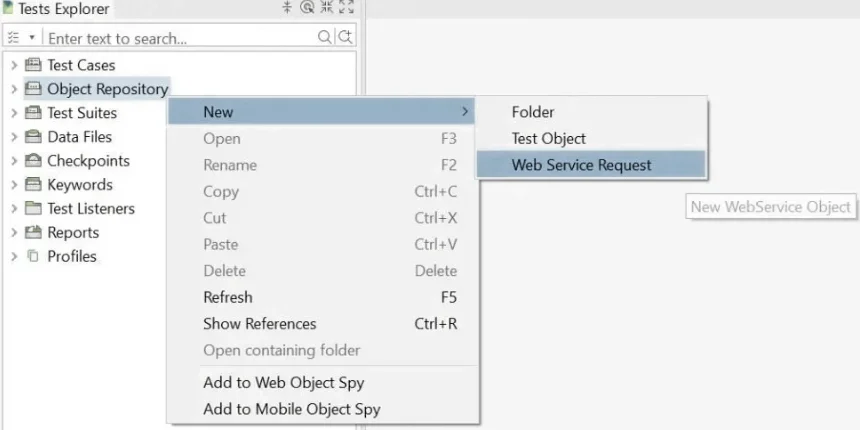Select Checkpoints item in the tree
The width and height of the screenshot is (860, 430).
coord(88,161)
